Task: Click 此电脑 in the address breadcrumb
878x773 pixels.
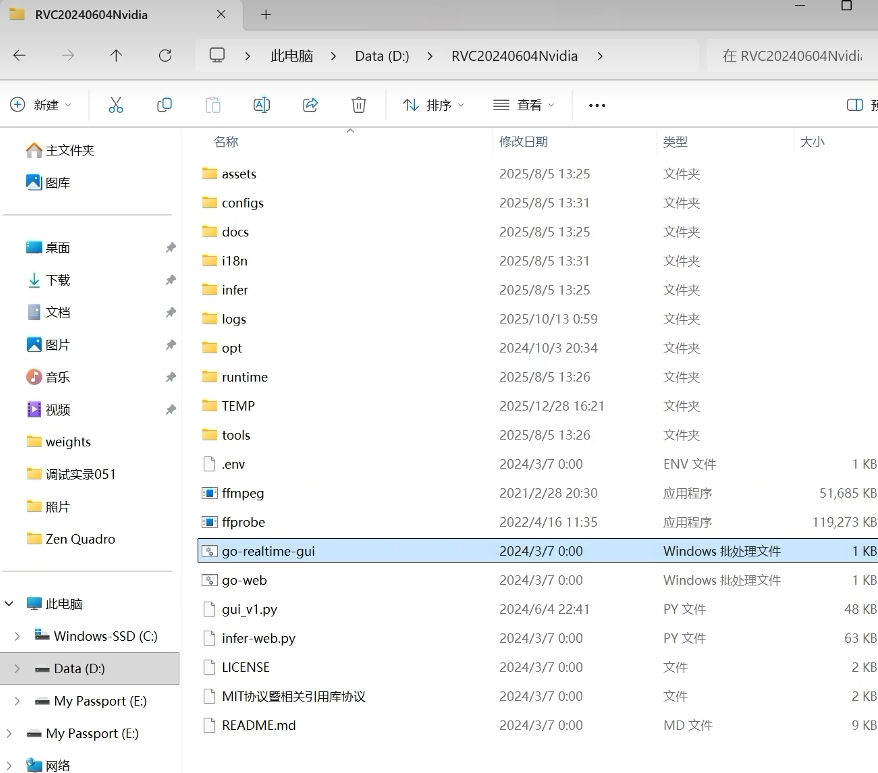Action: click(291, 56)
